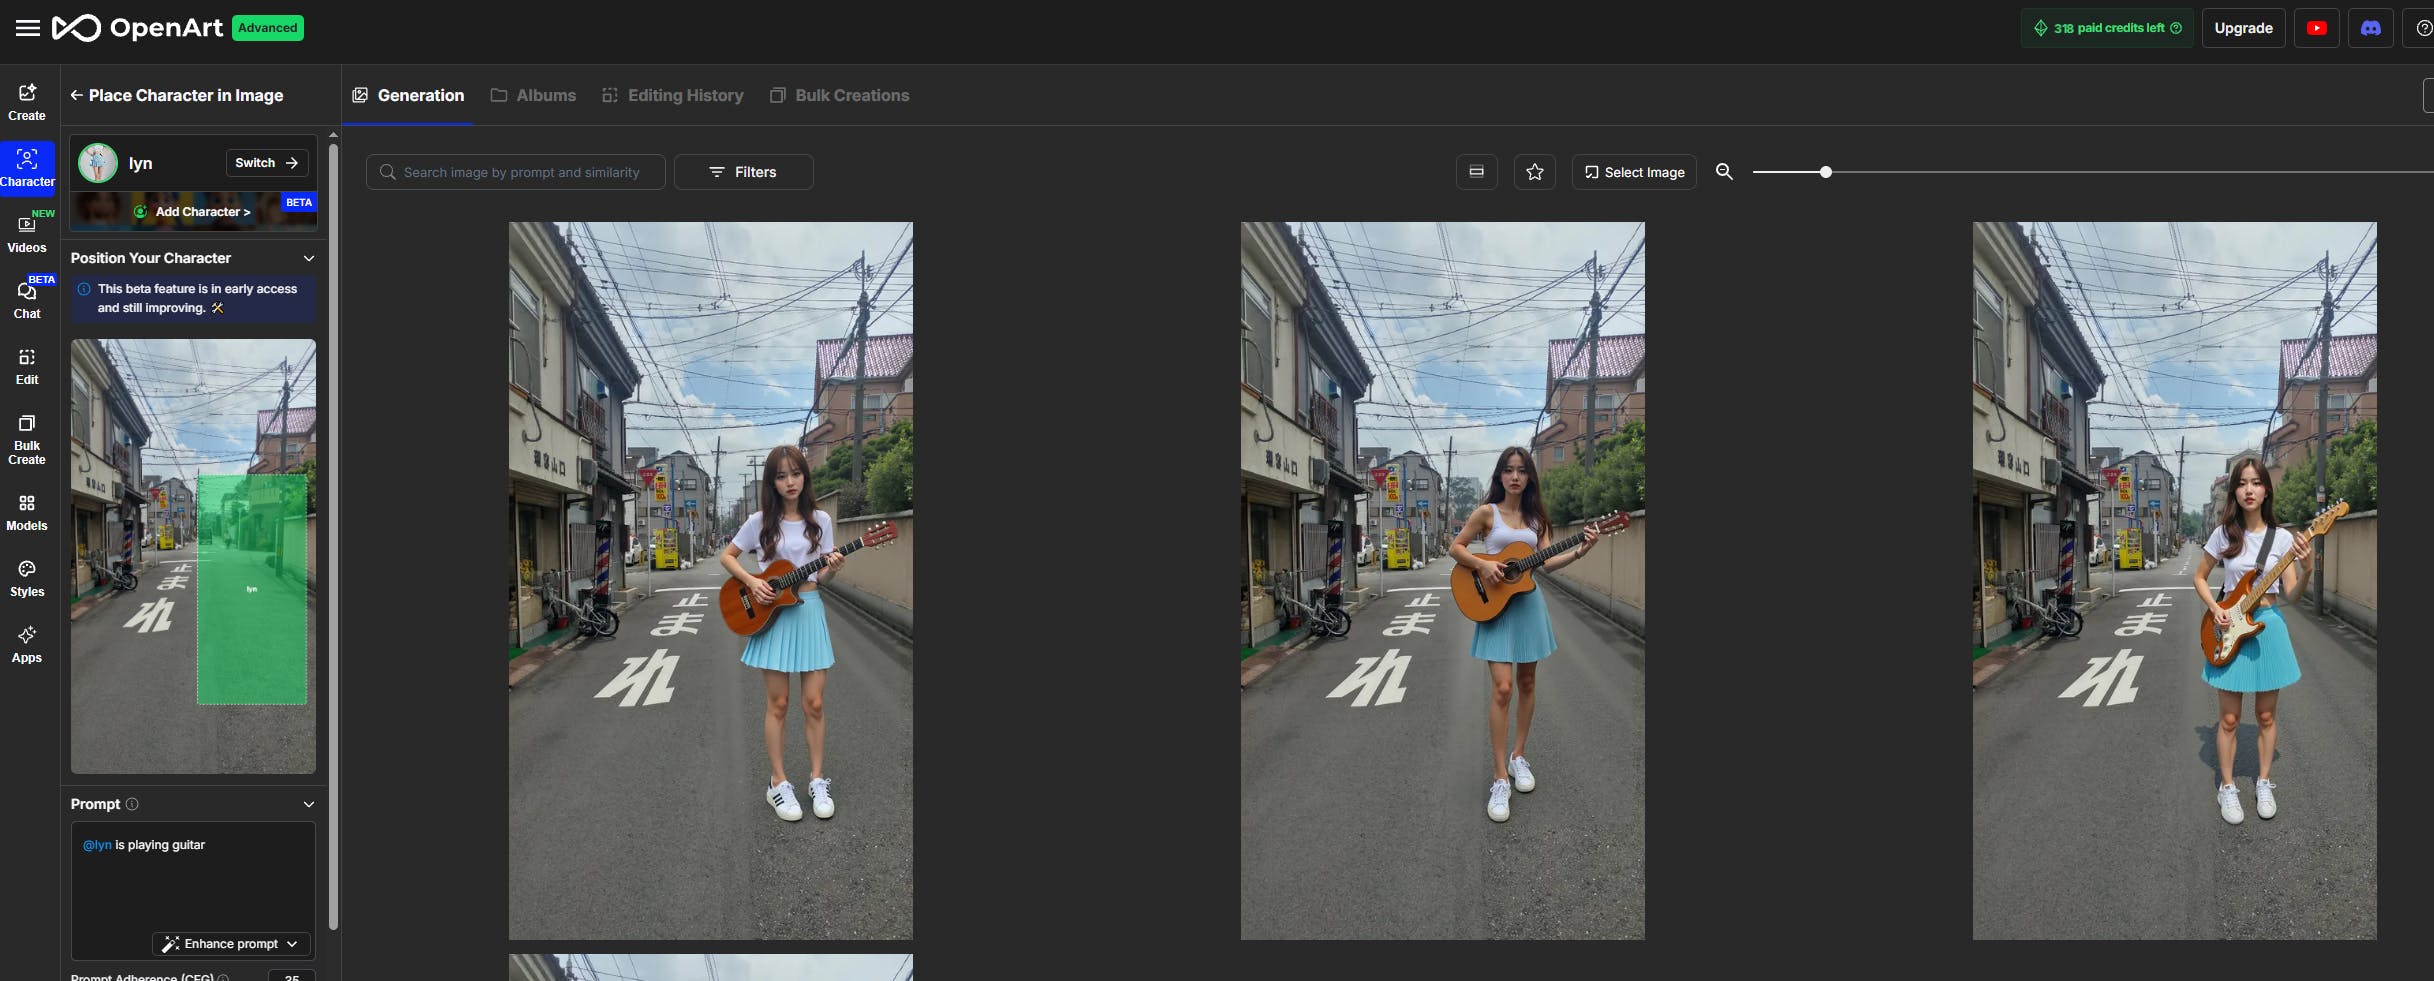Open the Styles section in sidebar
The width and height of the screenshot is (2434, 981).
point(27,578)
